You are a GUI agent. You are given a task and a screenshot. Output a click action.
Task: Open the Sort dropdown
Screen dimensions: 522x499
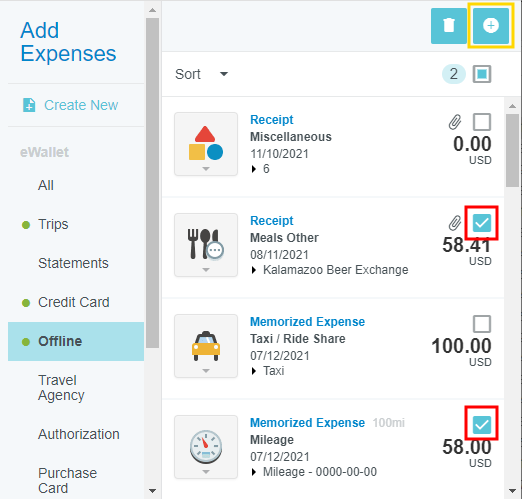(x=201, y=74)
